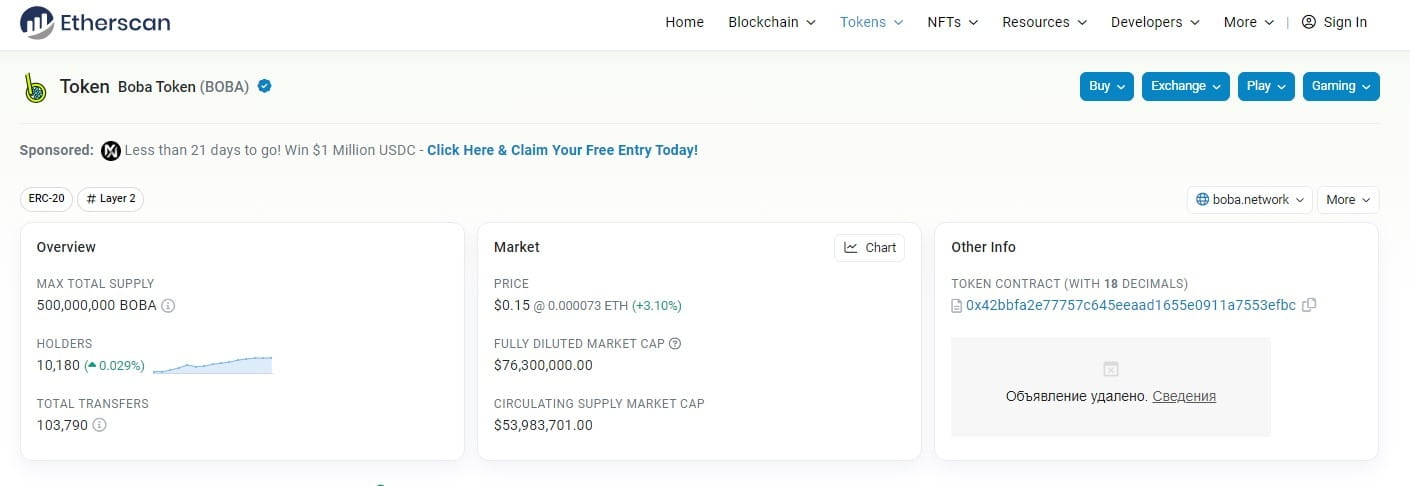1410x486 pixels.
Task: Open the NFTs menu
Action: (x=952, y=22)
